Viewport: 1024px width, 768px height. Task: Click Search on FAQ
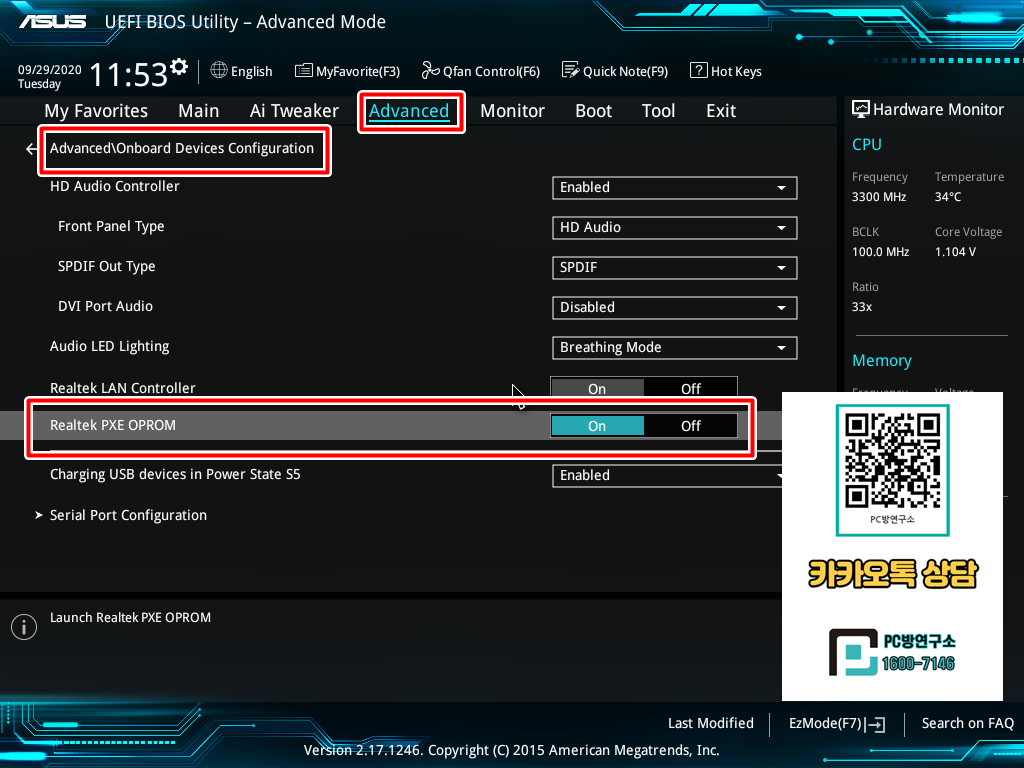pyautogui.click(x=967, y=723)
